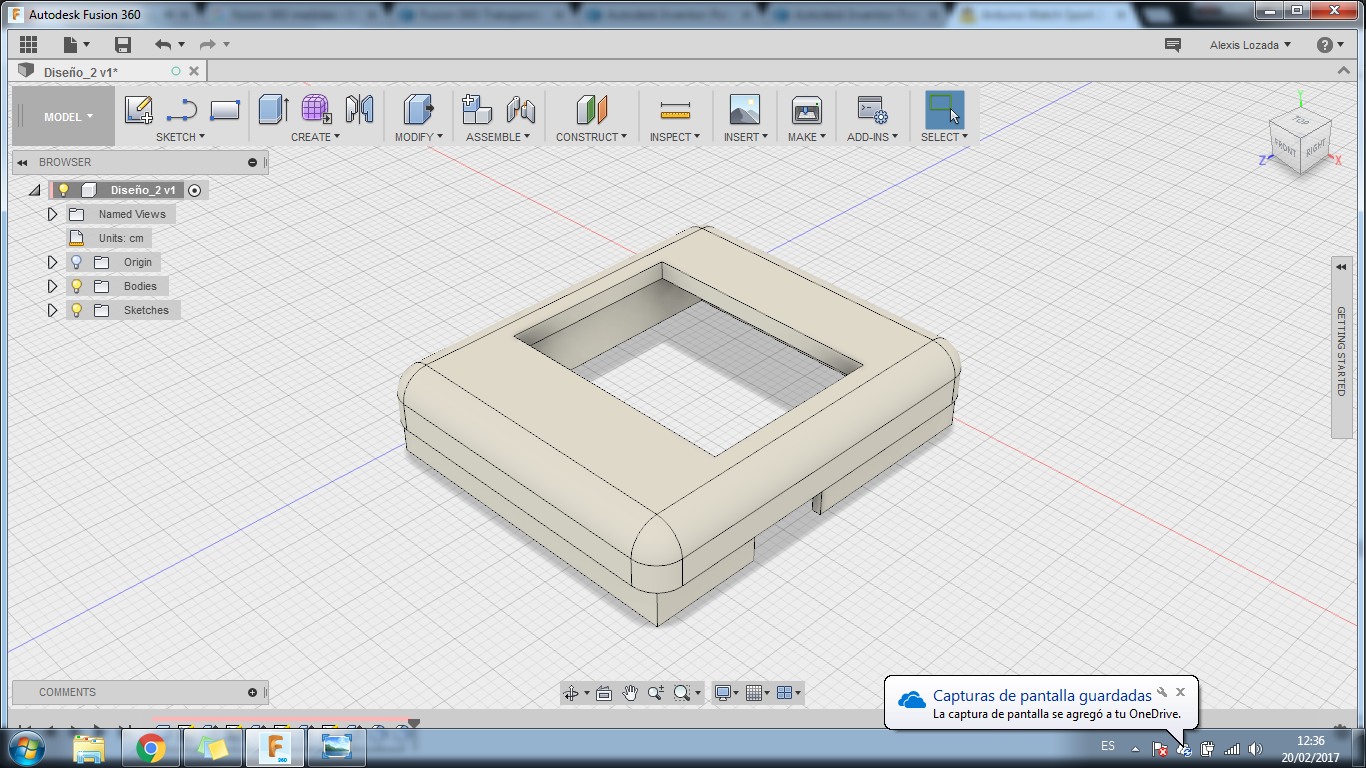Viewport: 1366px width, 768px height.
Task: Activate the Select tool icon
Action: [944, 108]
